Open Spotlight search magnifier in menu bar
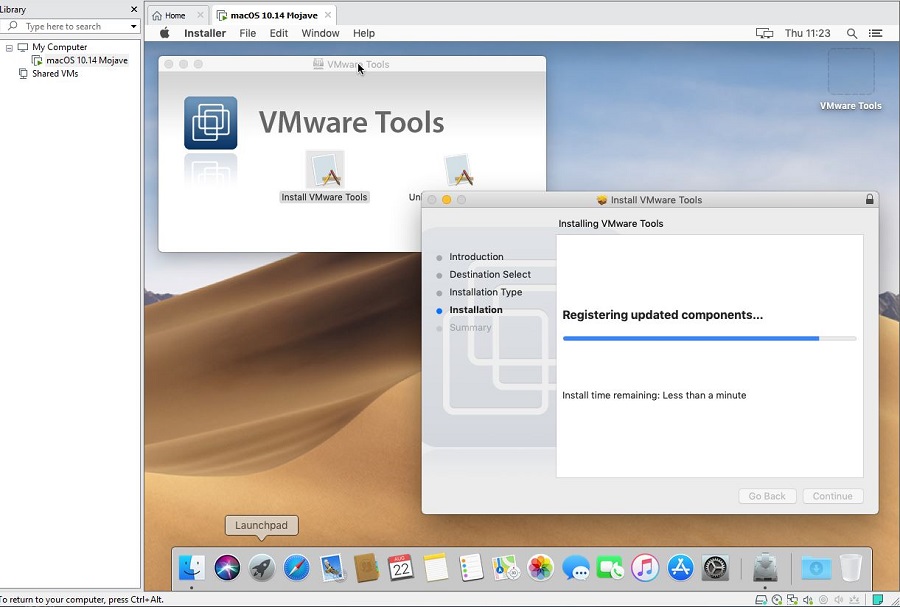The width and height of the screenshot is (900, 607). [852, 33]
